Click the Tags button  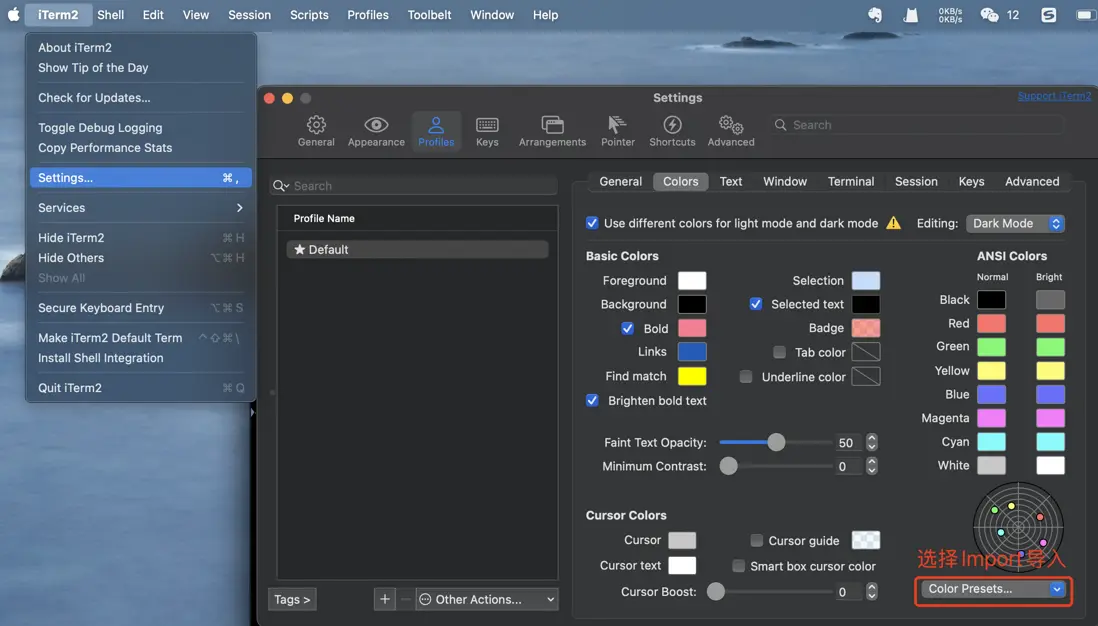click(292, 599)
